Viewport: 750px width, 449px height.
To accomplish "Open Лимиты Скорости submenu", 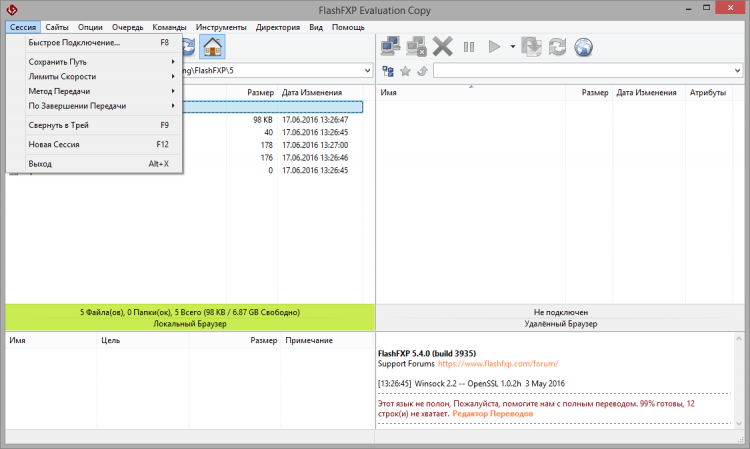I will coord(101,77).
